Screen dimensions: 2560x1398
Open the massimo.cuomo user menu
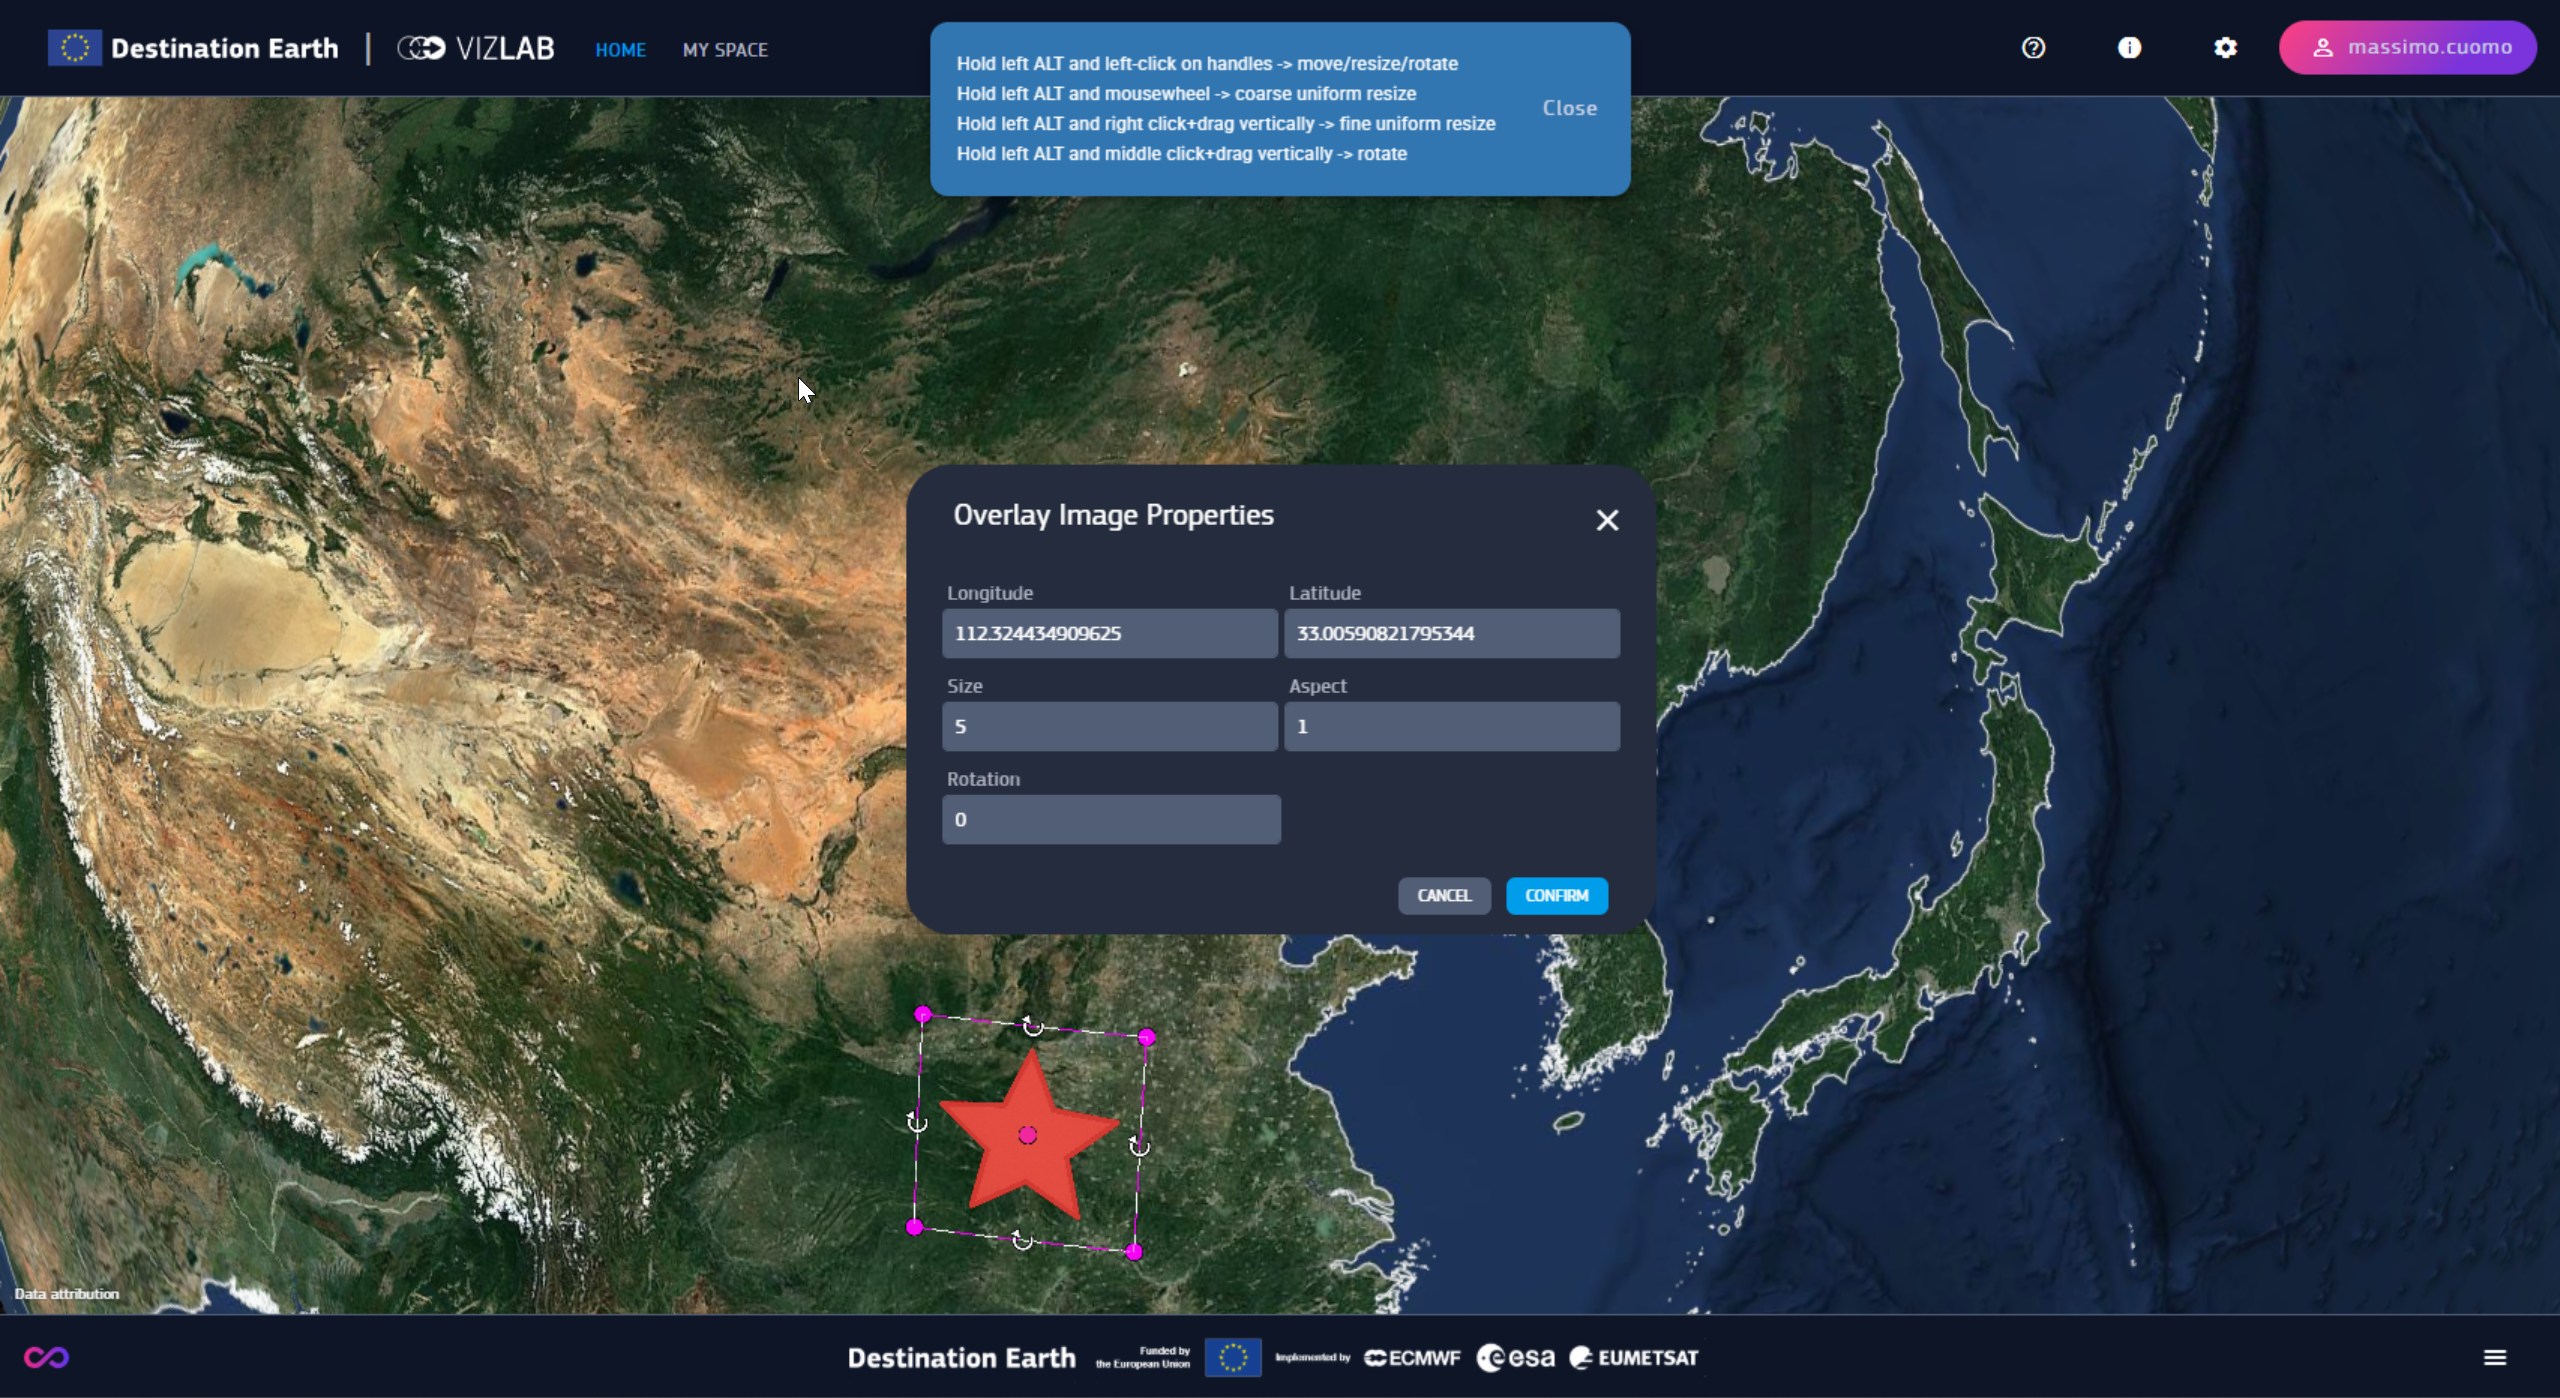[x=2407, y=48]
